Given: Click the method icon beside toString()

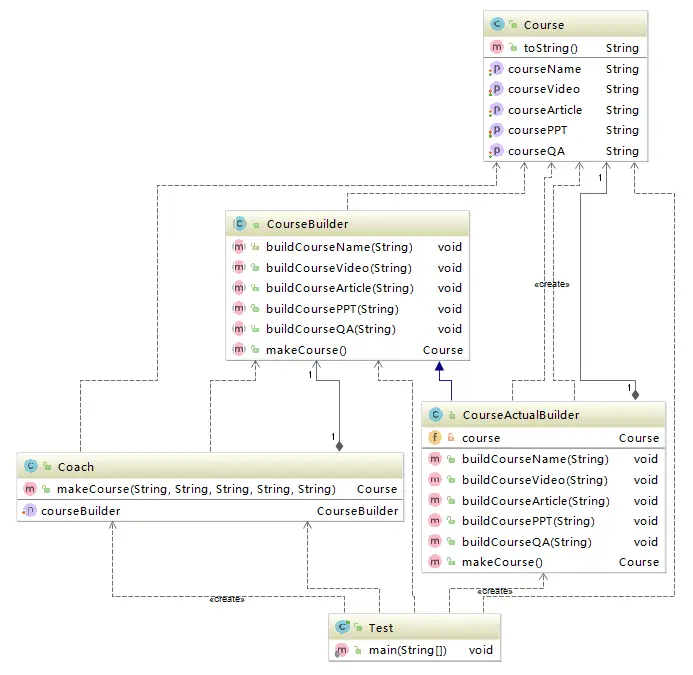Looking at the screenshot, I should 497,47.
